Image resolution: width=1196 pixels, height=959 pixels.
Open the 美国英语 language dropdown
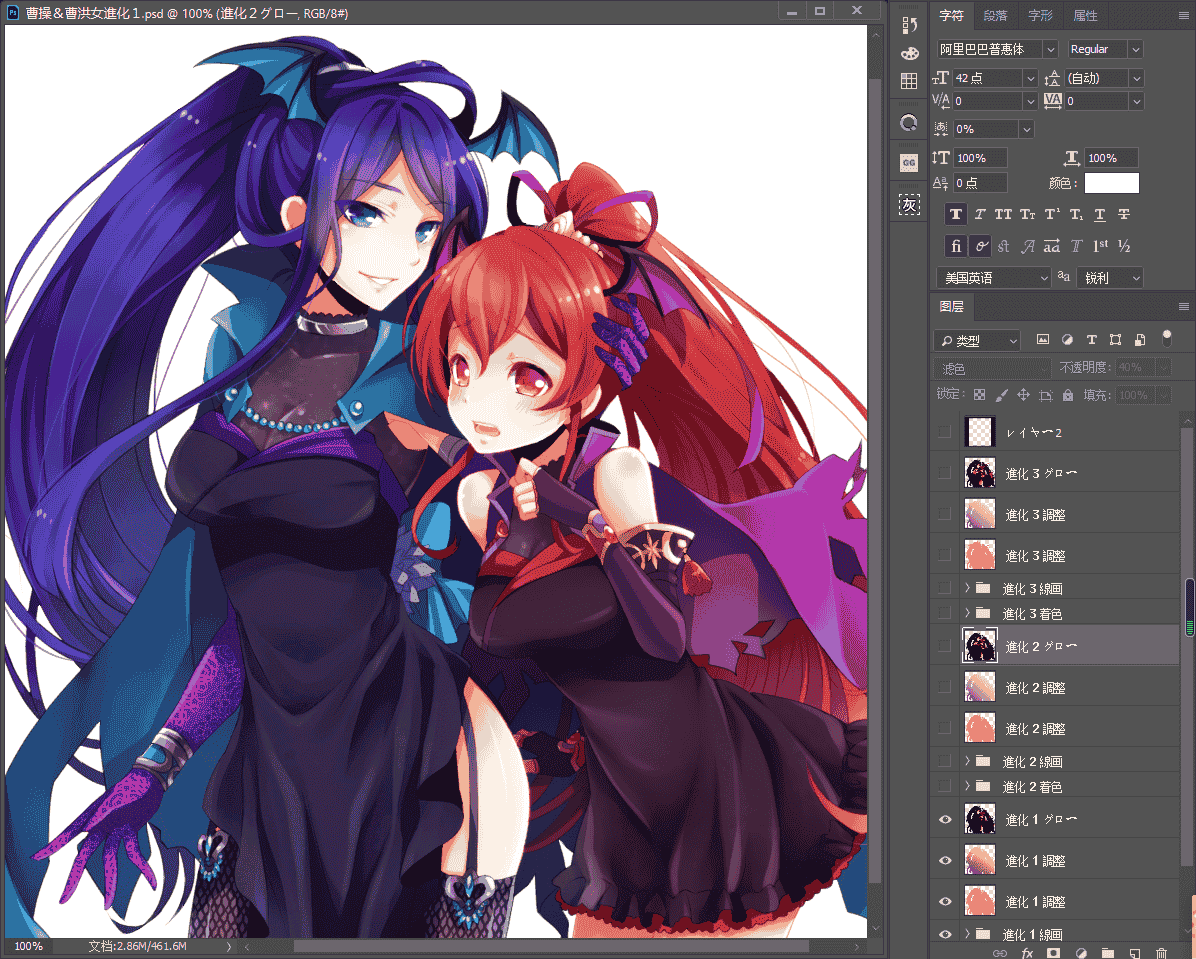(x=994, y=278)
